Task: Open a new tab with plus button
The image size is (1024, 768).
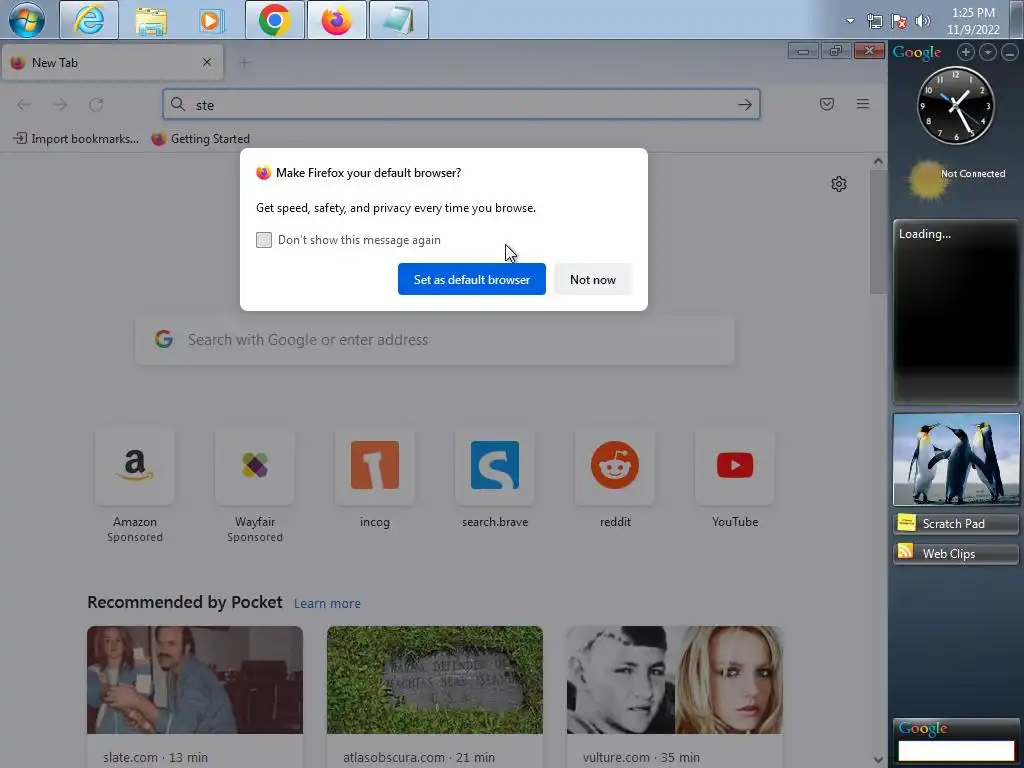Action: point(245,63)
